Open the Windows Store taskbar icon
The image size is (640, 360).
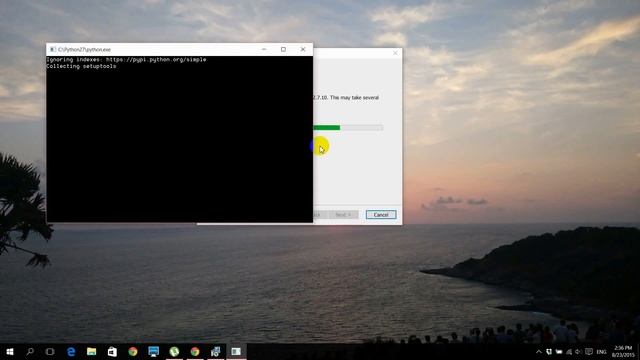[x=112, y=351]
